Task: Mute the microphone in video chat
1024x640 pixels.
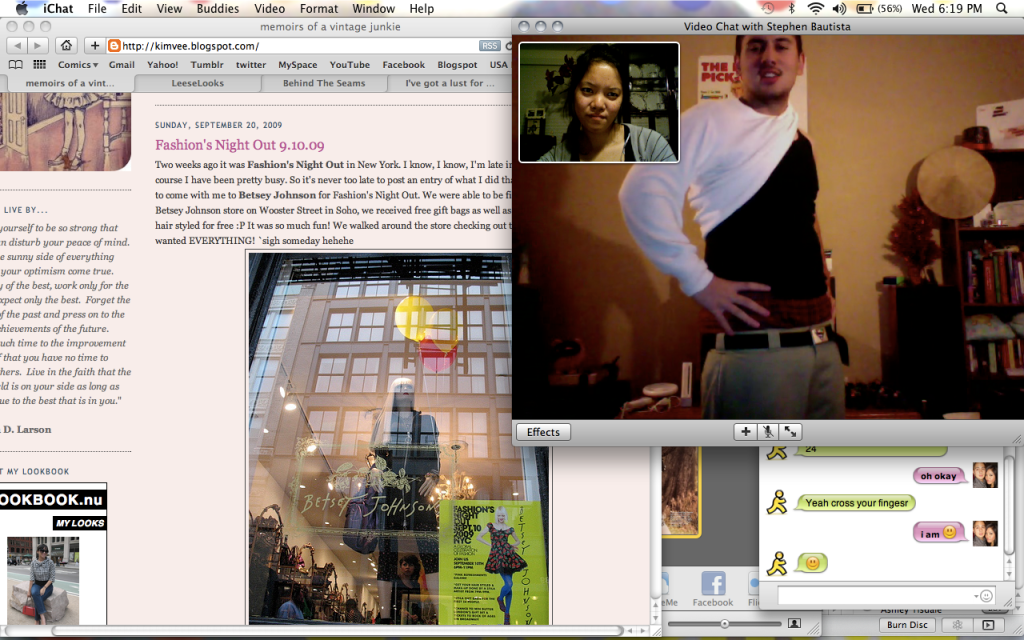Action: coord(767,432)
